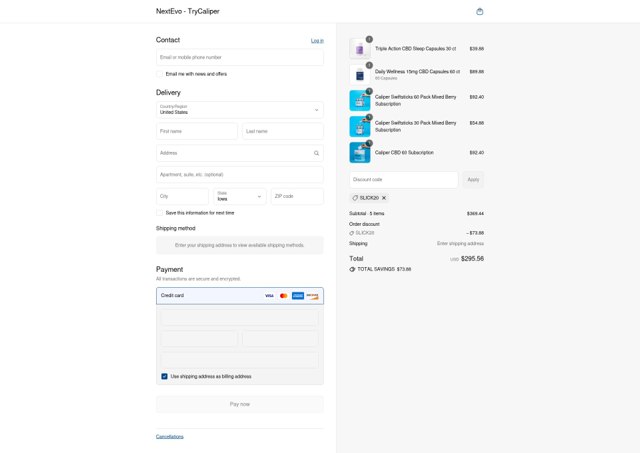Click the SLICK20 tag icon in chip
The width and height of the screenshot is (640, 453).
click(355, 198)
